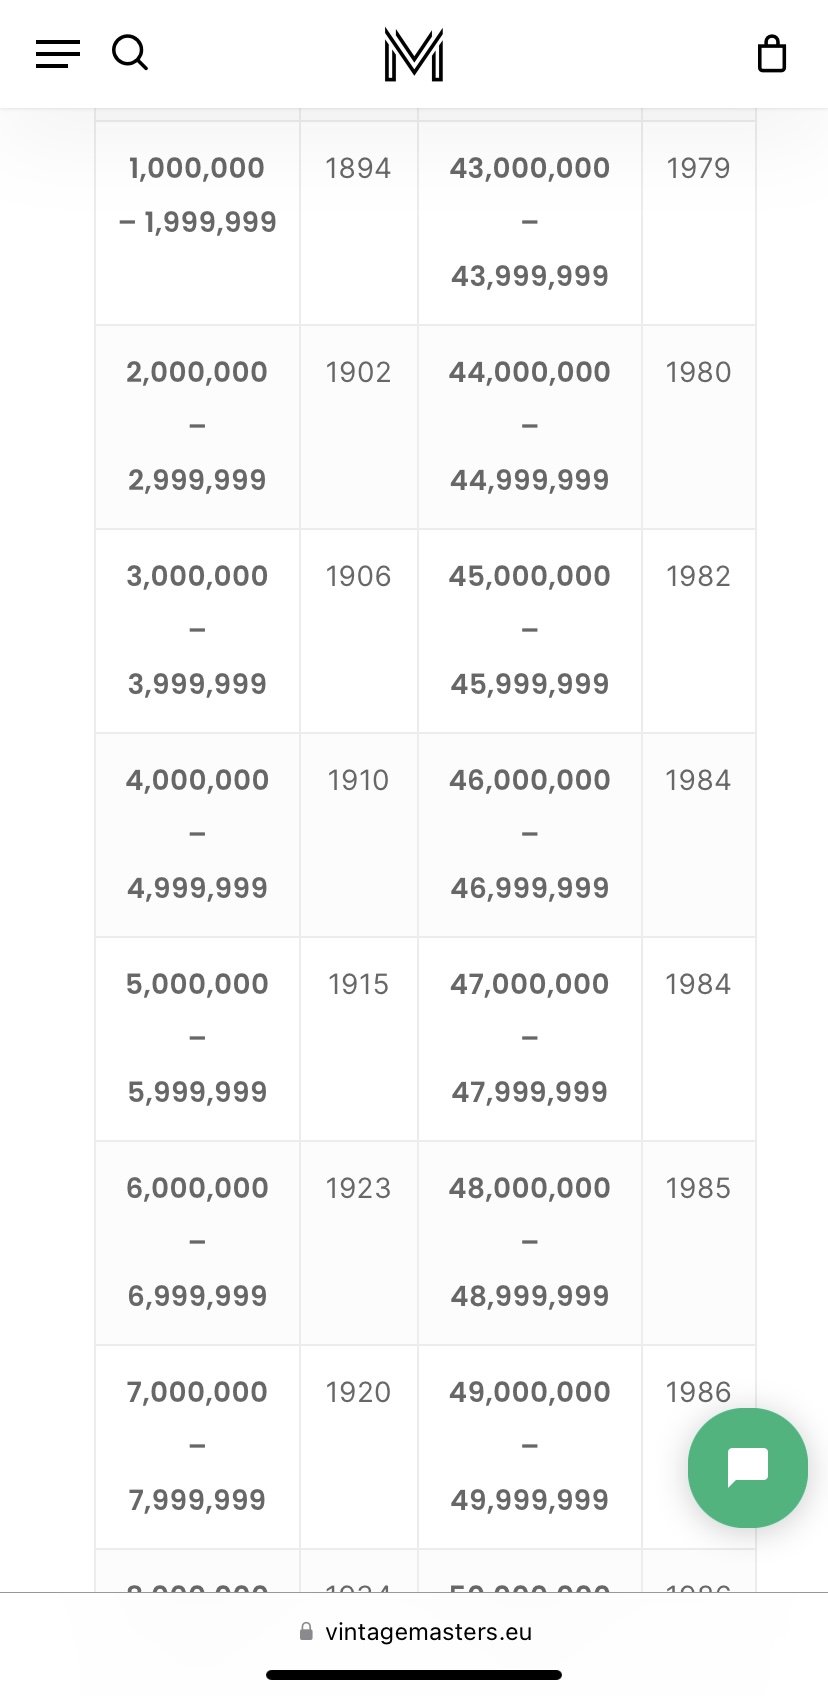Viewport: 828px width, 1696px height.
Task: Tap the 45,000,000 – 45,999,999 range cell
Action: click(530, 631)
